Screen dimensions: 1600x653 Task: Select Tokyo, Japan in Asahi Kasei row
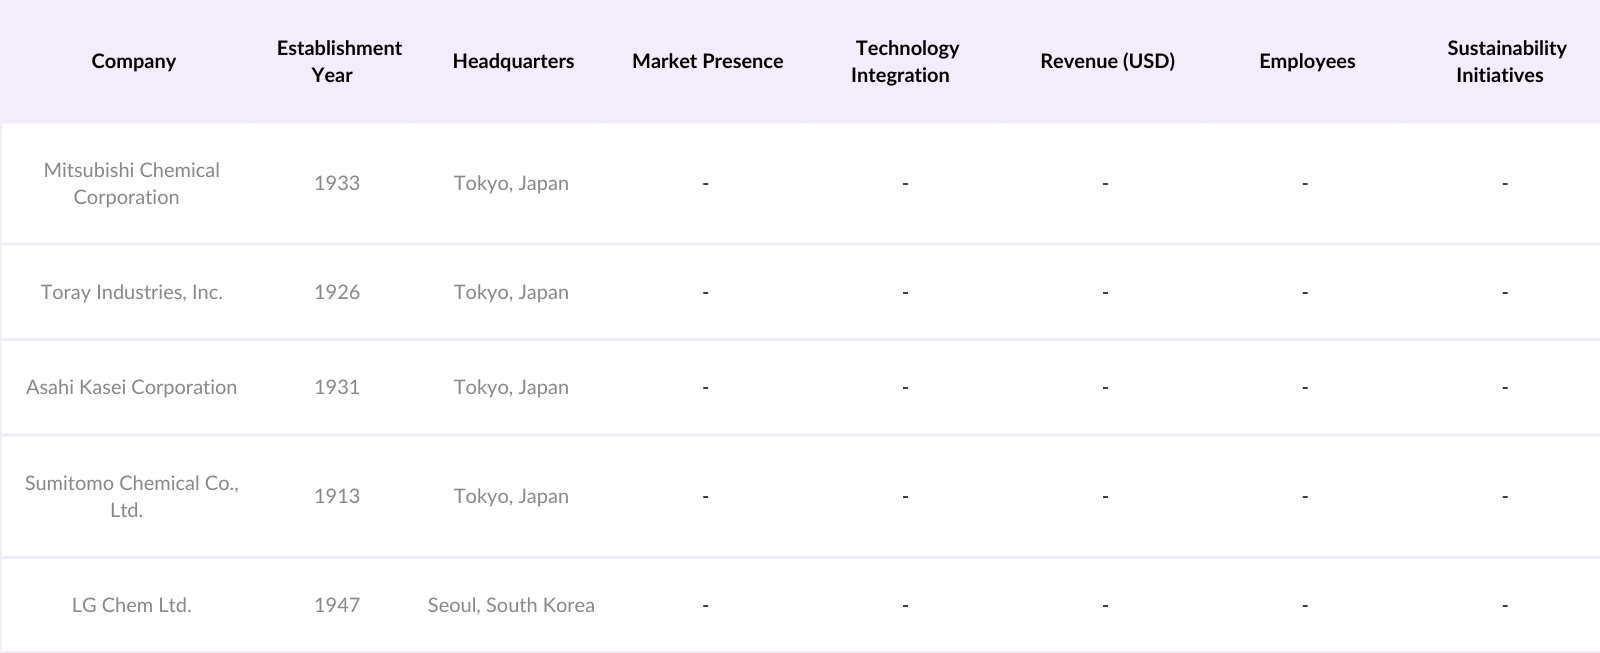[x=511, y=387]
